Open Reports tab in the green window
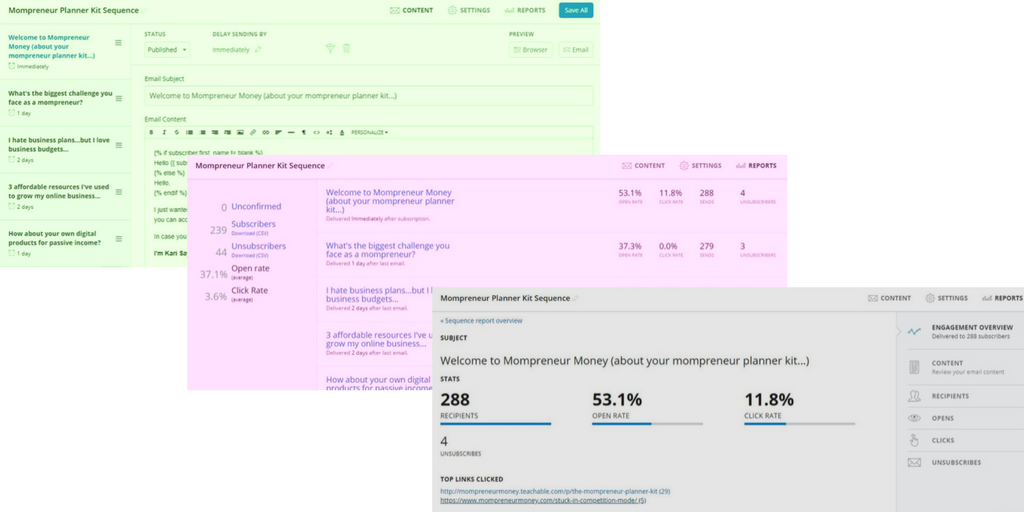 [526, 10]
